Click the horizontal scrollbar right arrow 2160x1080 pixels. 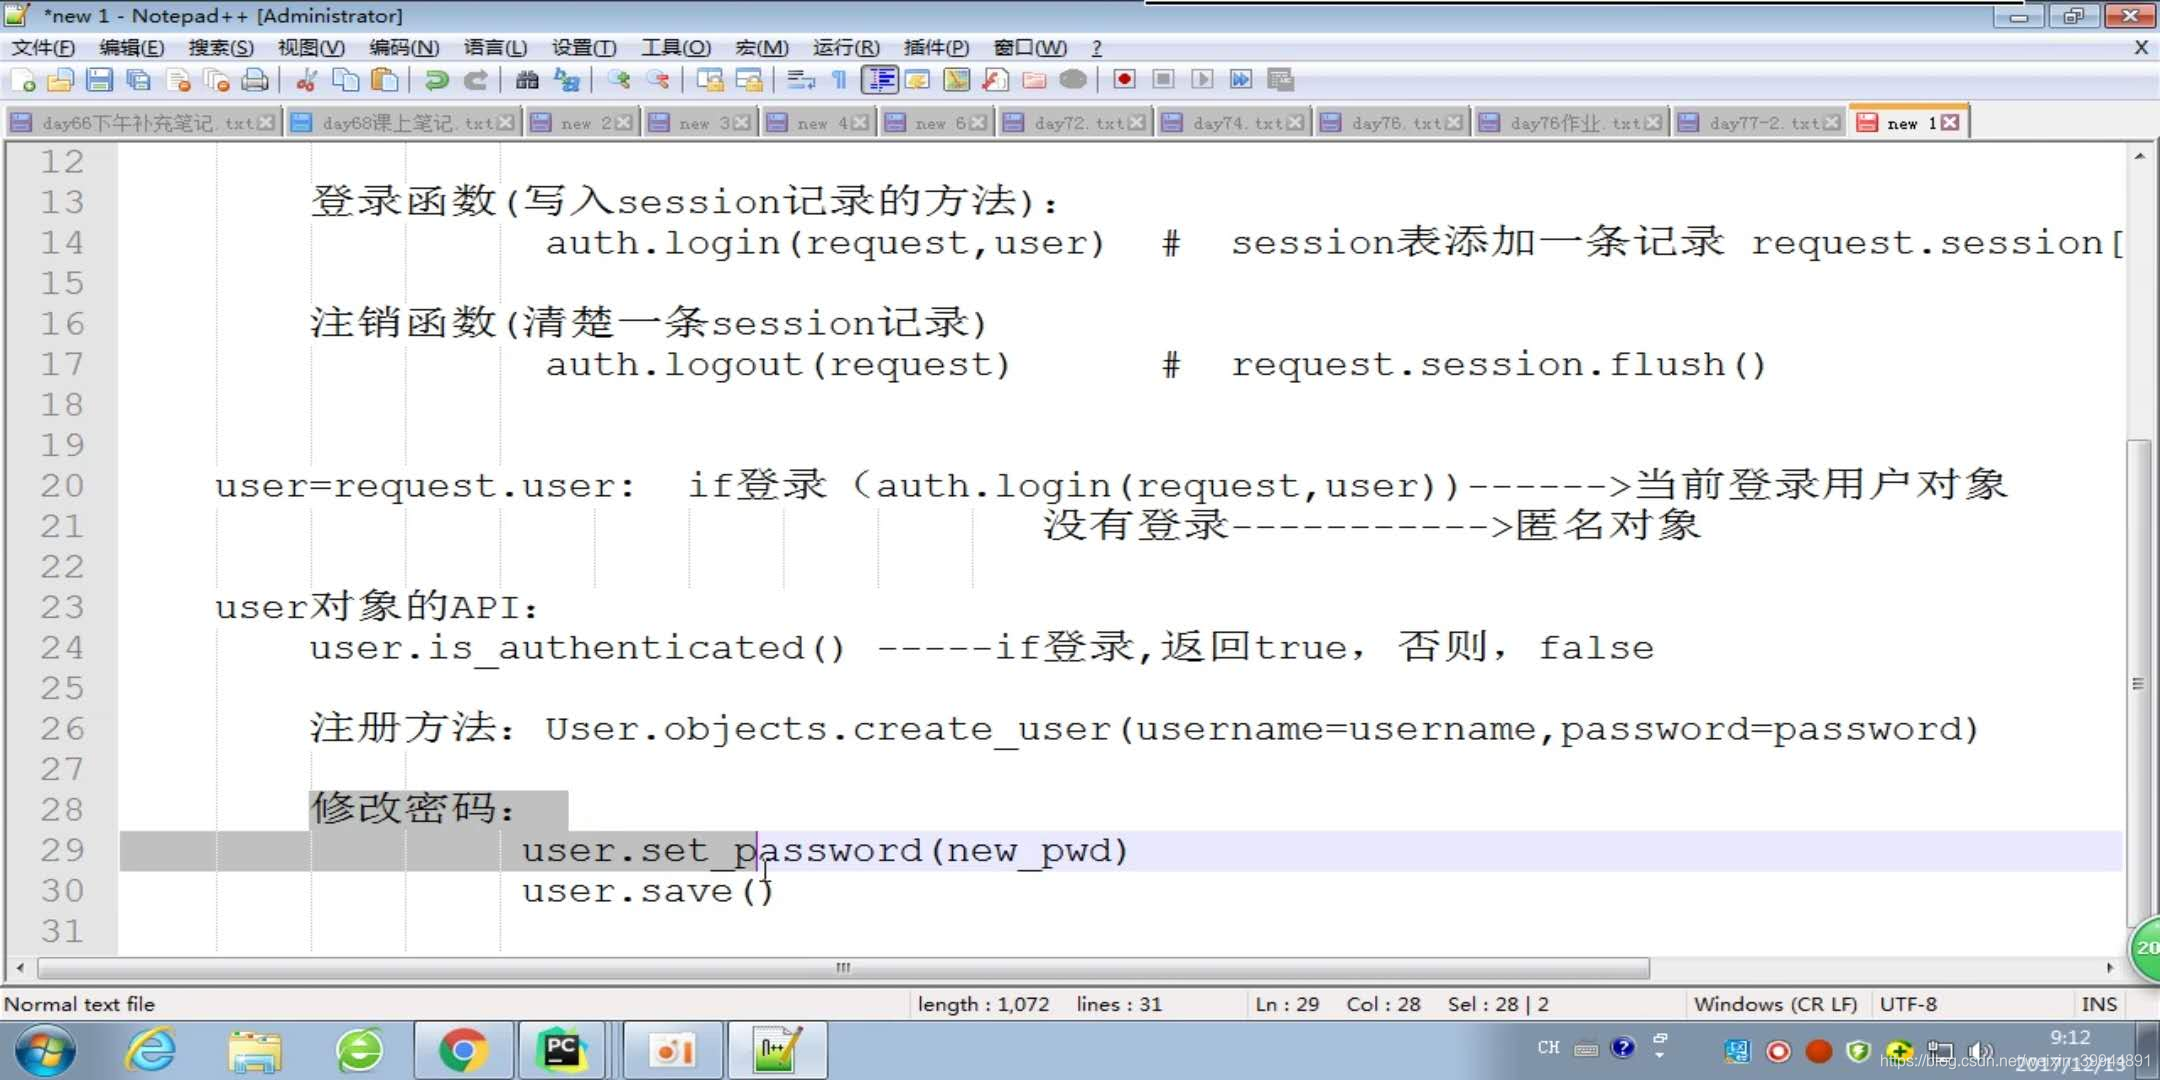click(x=2110, y=967)
